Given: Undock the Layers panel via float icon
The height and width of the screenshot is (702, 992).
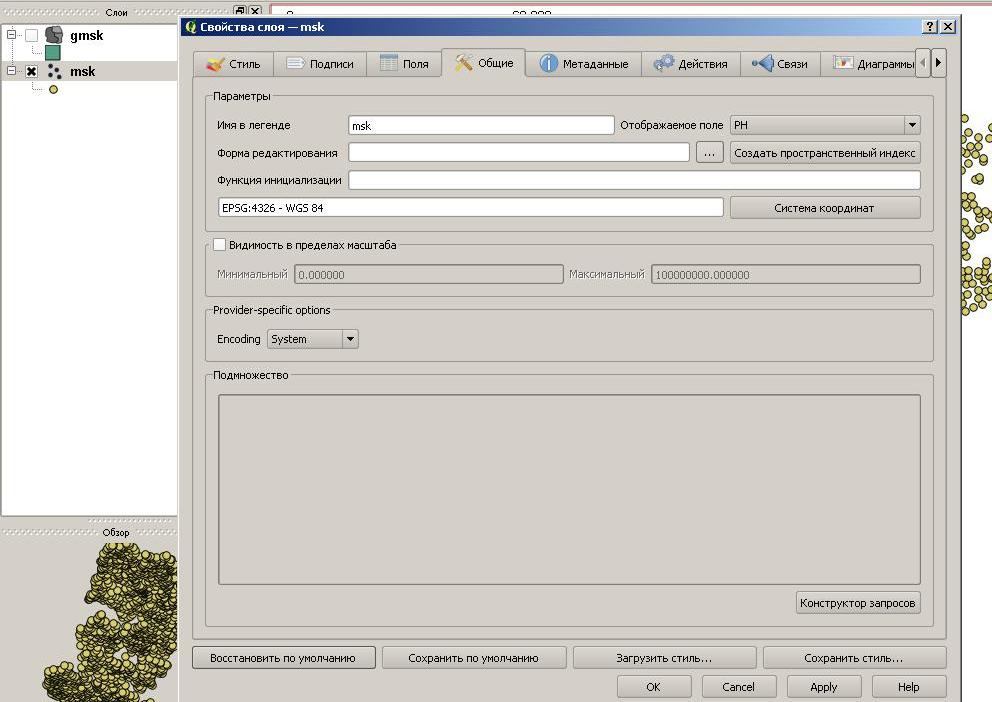Looking at the screenshot, I should coord(239,11).
